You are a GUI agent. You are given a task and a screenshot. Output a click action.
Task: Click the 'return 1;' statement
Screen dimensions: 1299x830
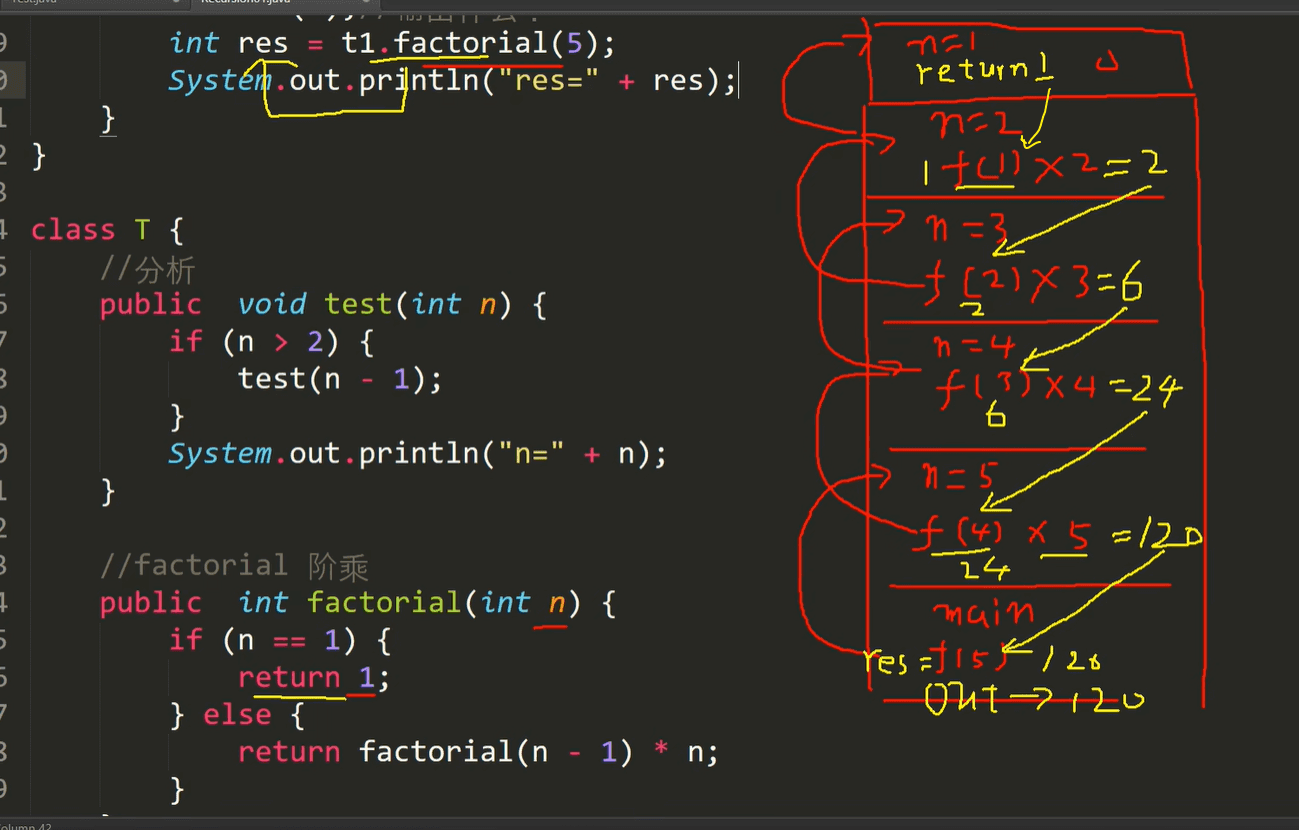[x=314, y=678]
